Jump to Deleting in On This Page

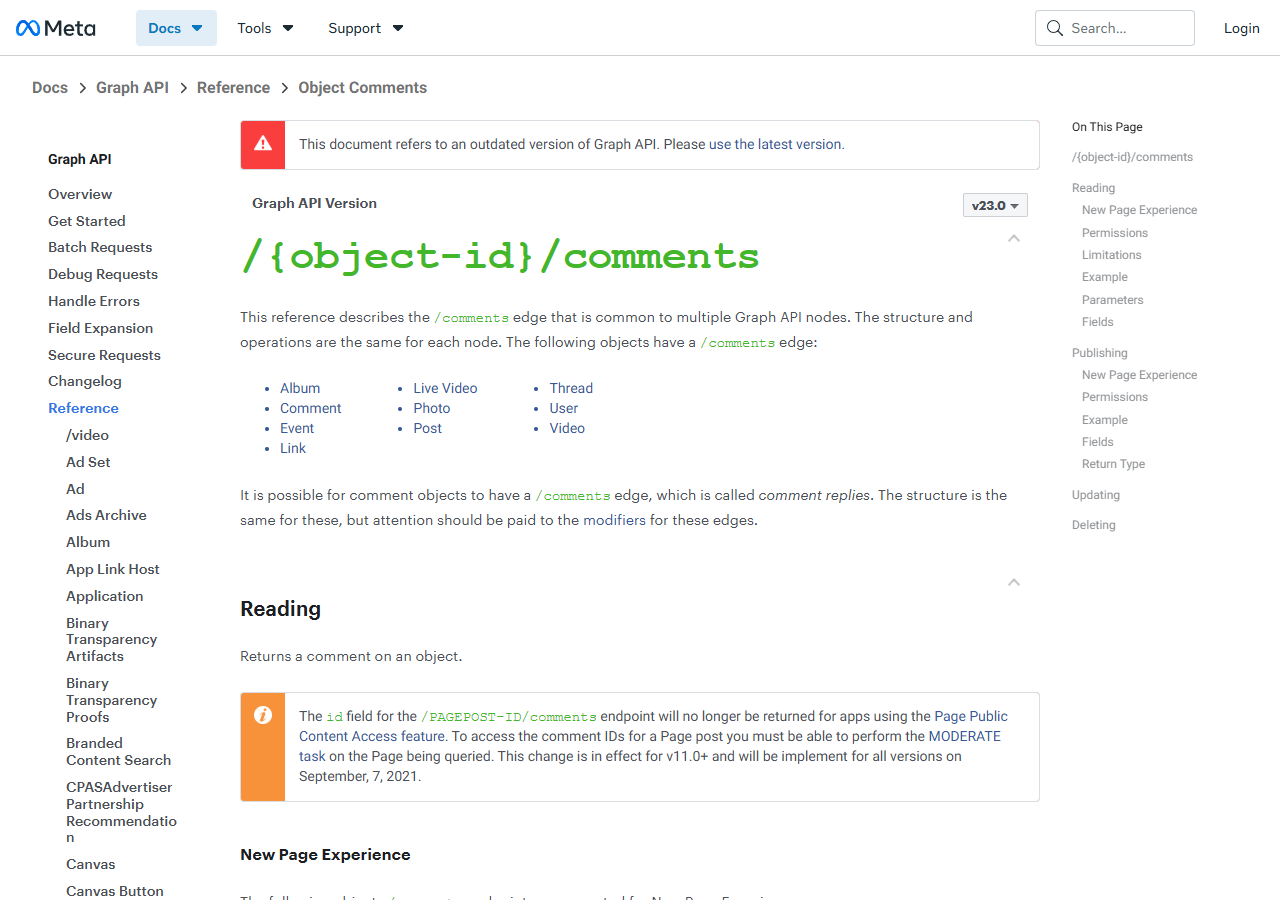[1094, 525]
